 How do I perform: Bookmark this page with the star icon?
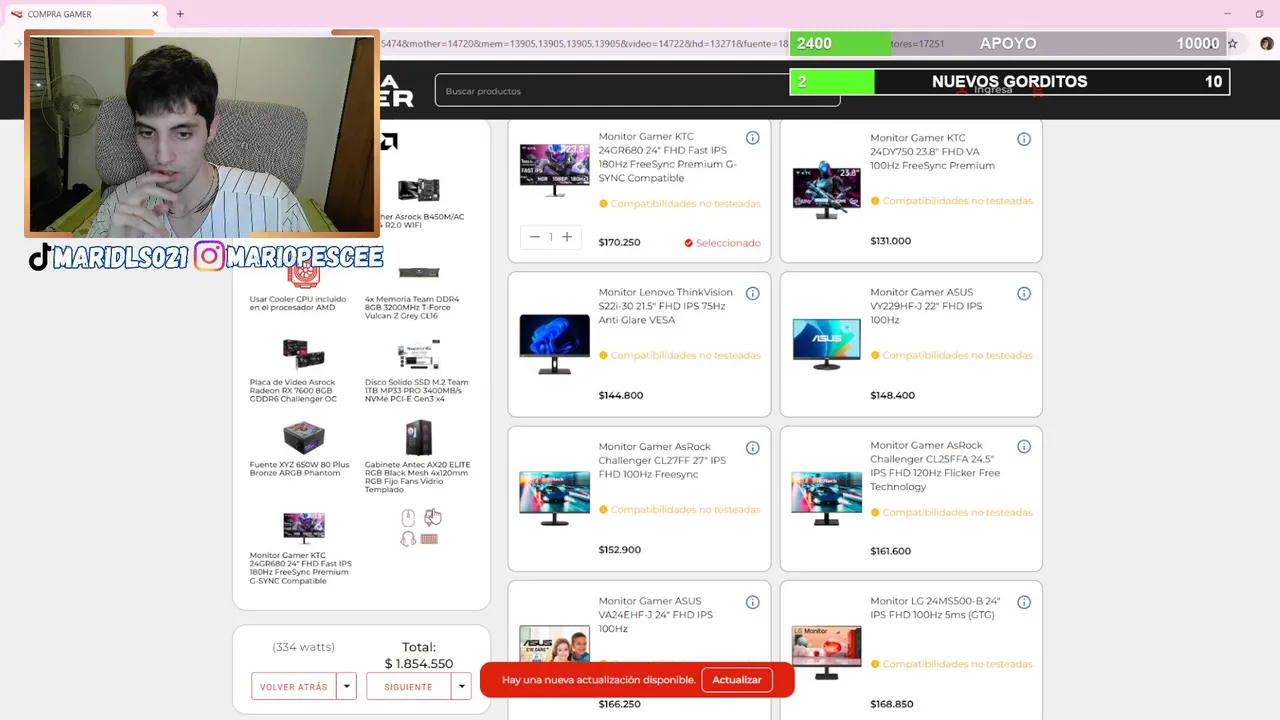pyautogui.click(x=1232, y=44)
